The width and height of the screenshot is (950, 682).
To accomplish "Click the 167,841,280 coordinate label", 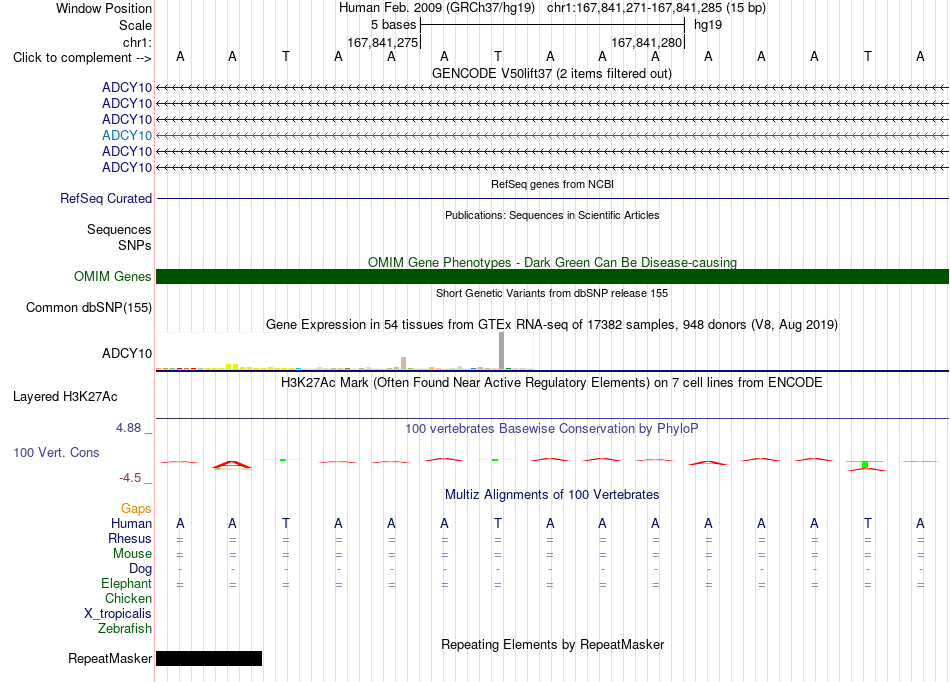I will [x=646, y=42].
